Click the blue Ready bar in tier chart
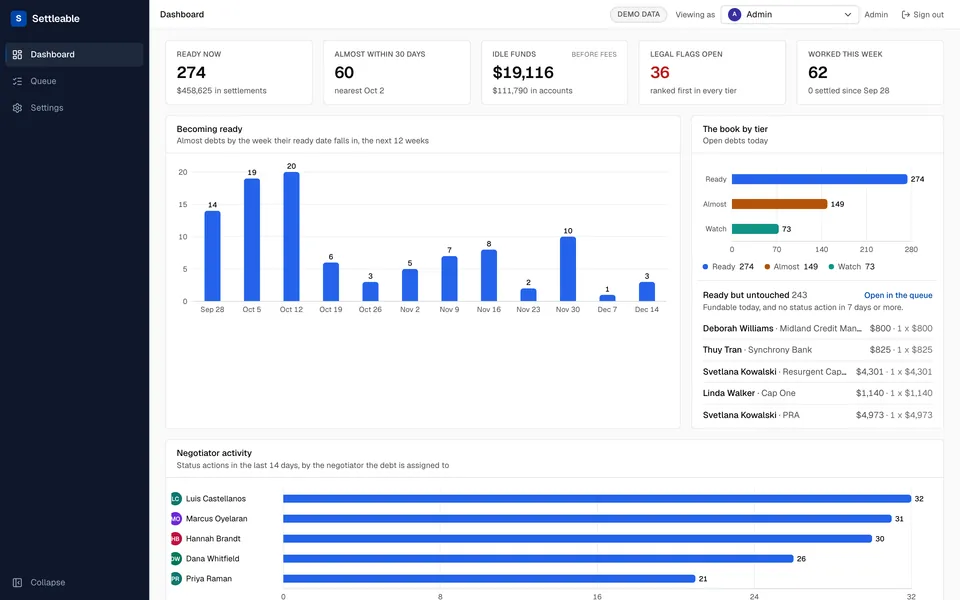Image resolution: width=960 pixels, height=600 pixels. coord(819,179)
